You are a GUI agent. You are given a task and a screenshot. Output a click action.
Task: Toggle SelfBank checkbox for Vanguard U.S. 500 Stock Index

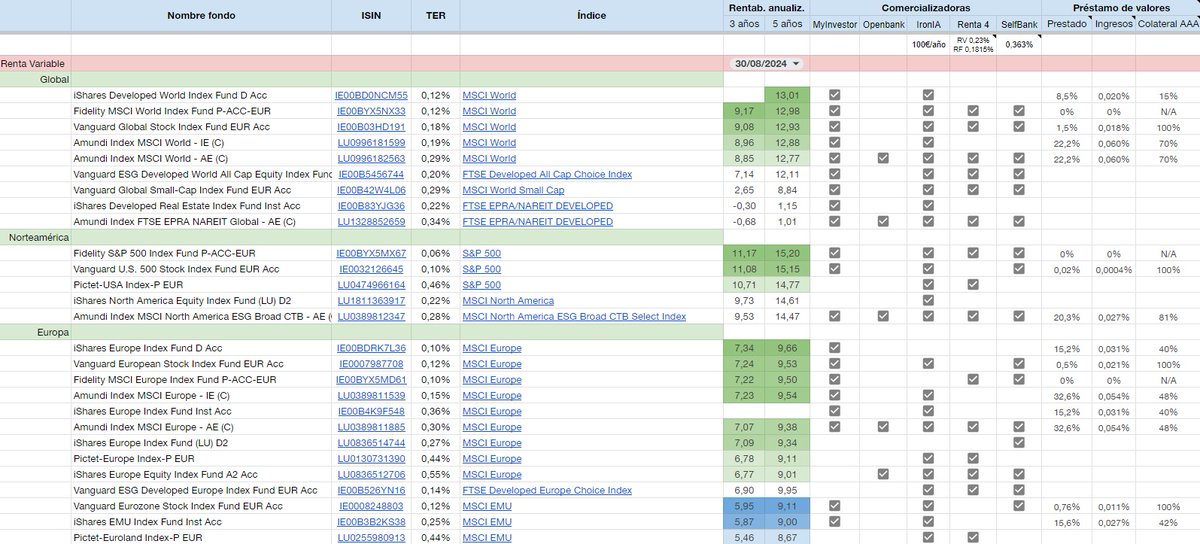tap(1019, 269)
